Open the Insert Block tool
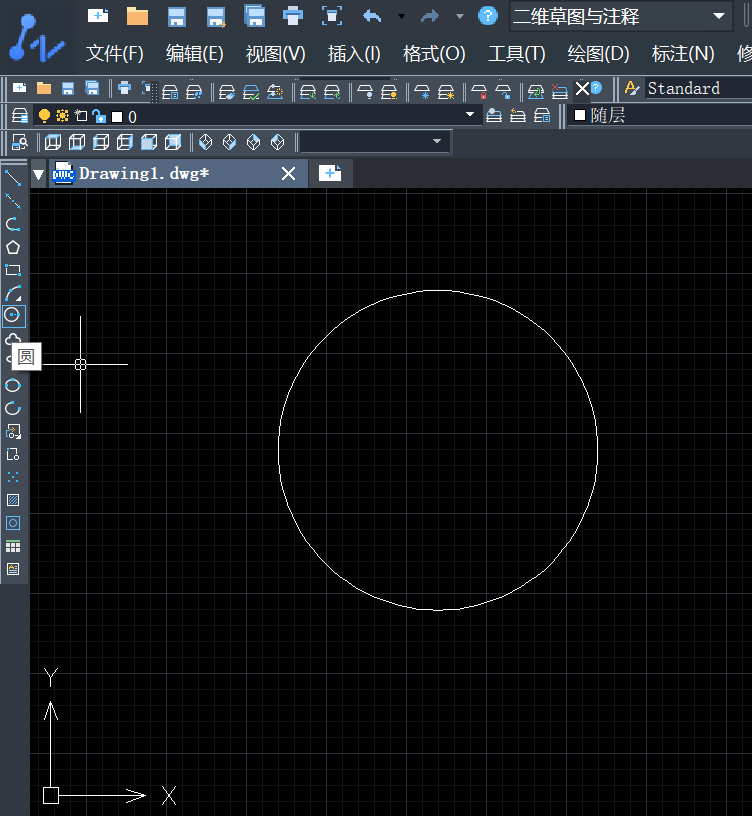 (x=12, y=431)
